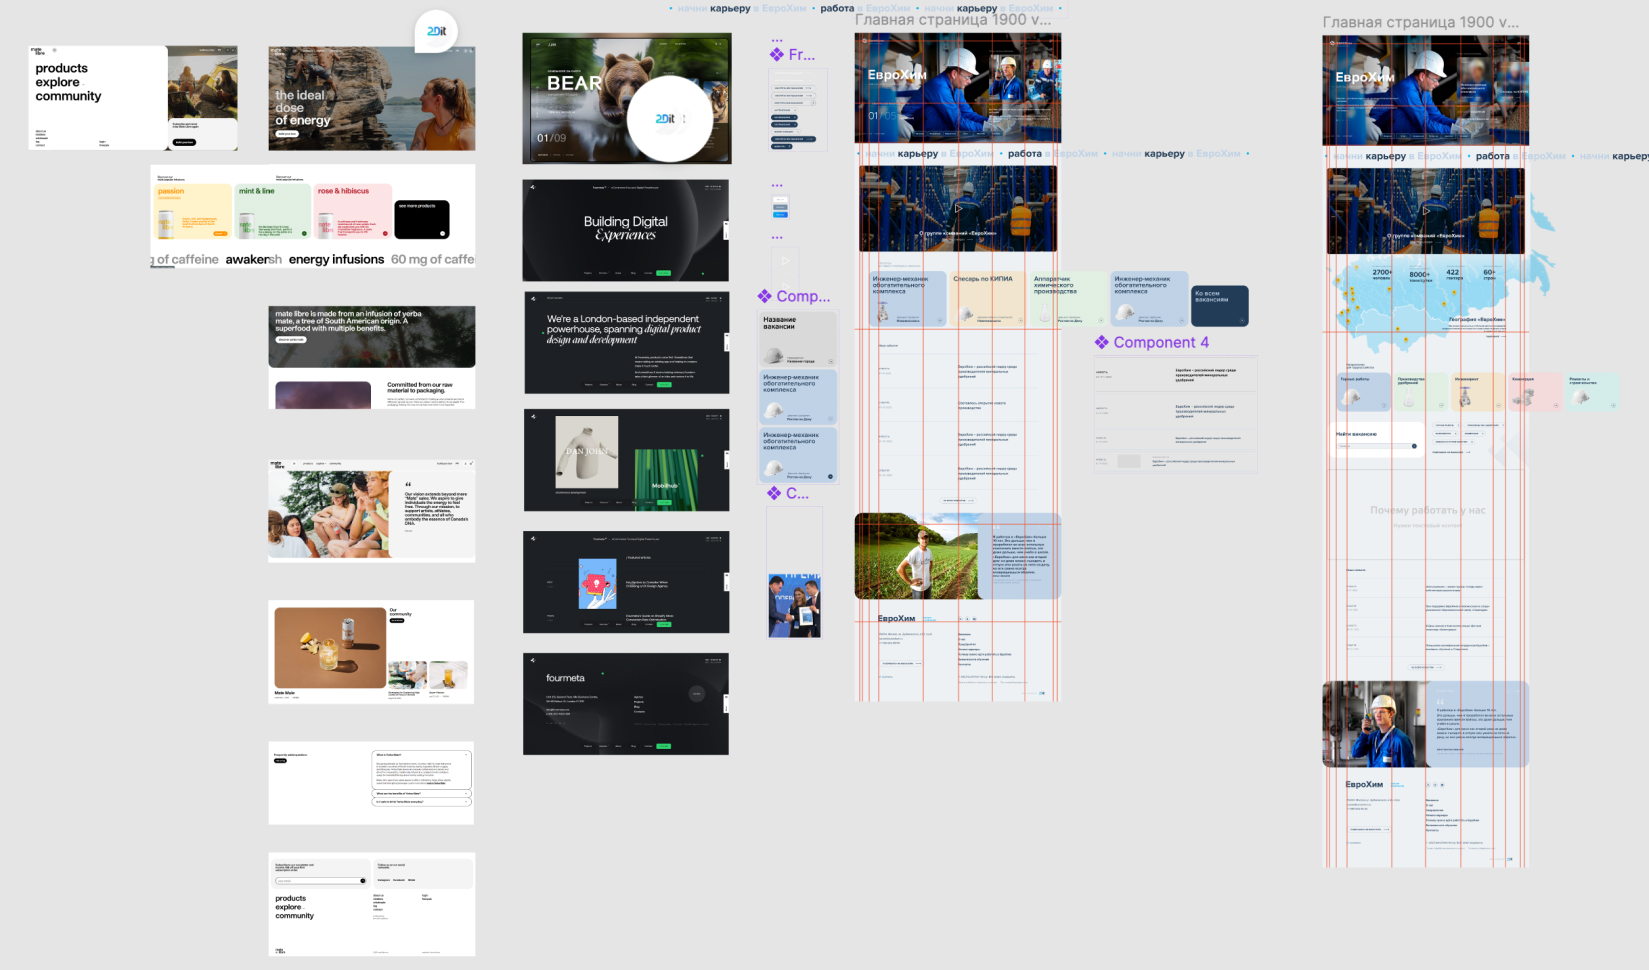Image resolution: width=1649 pixels, height=970 pixels.
Task: Select the blue illustration card in the dark frame
Action: point(597,584)
